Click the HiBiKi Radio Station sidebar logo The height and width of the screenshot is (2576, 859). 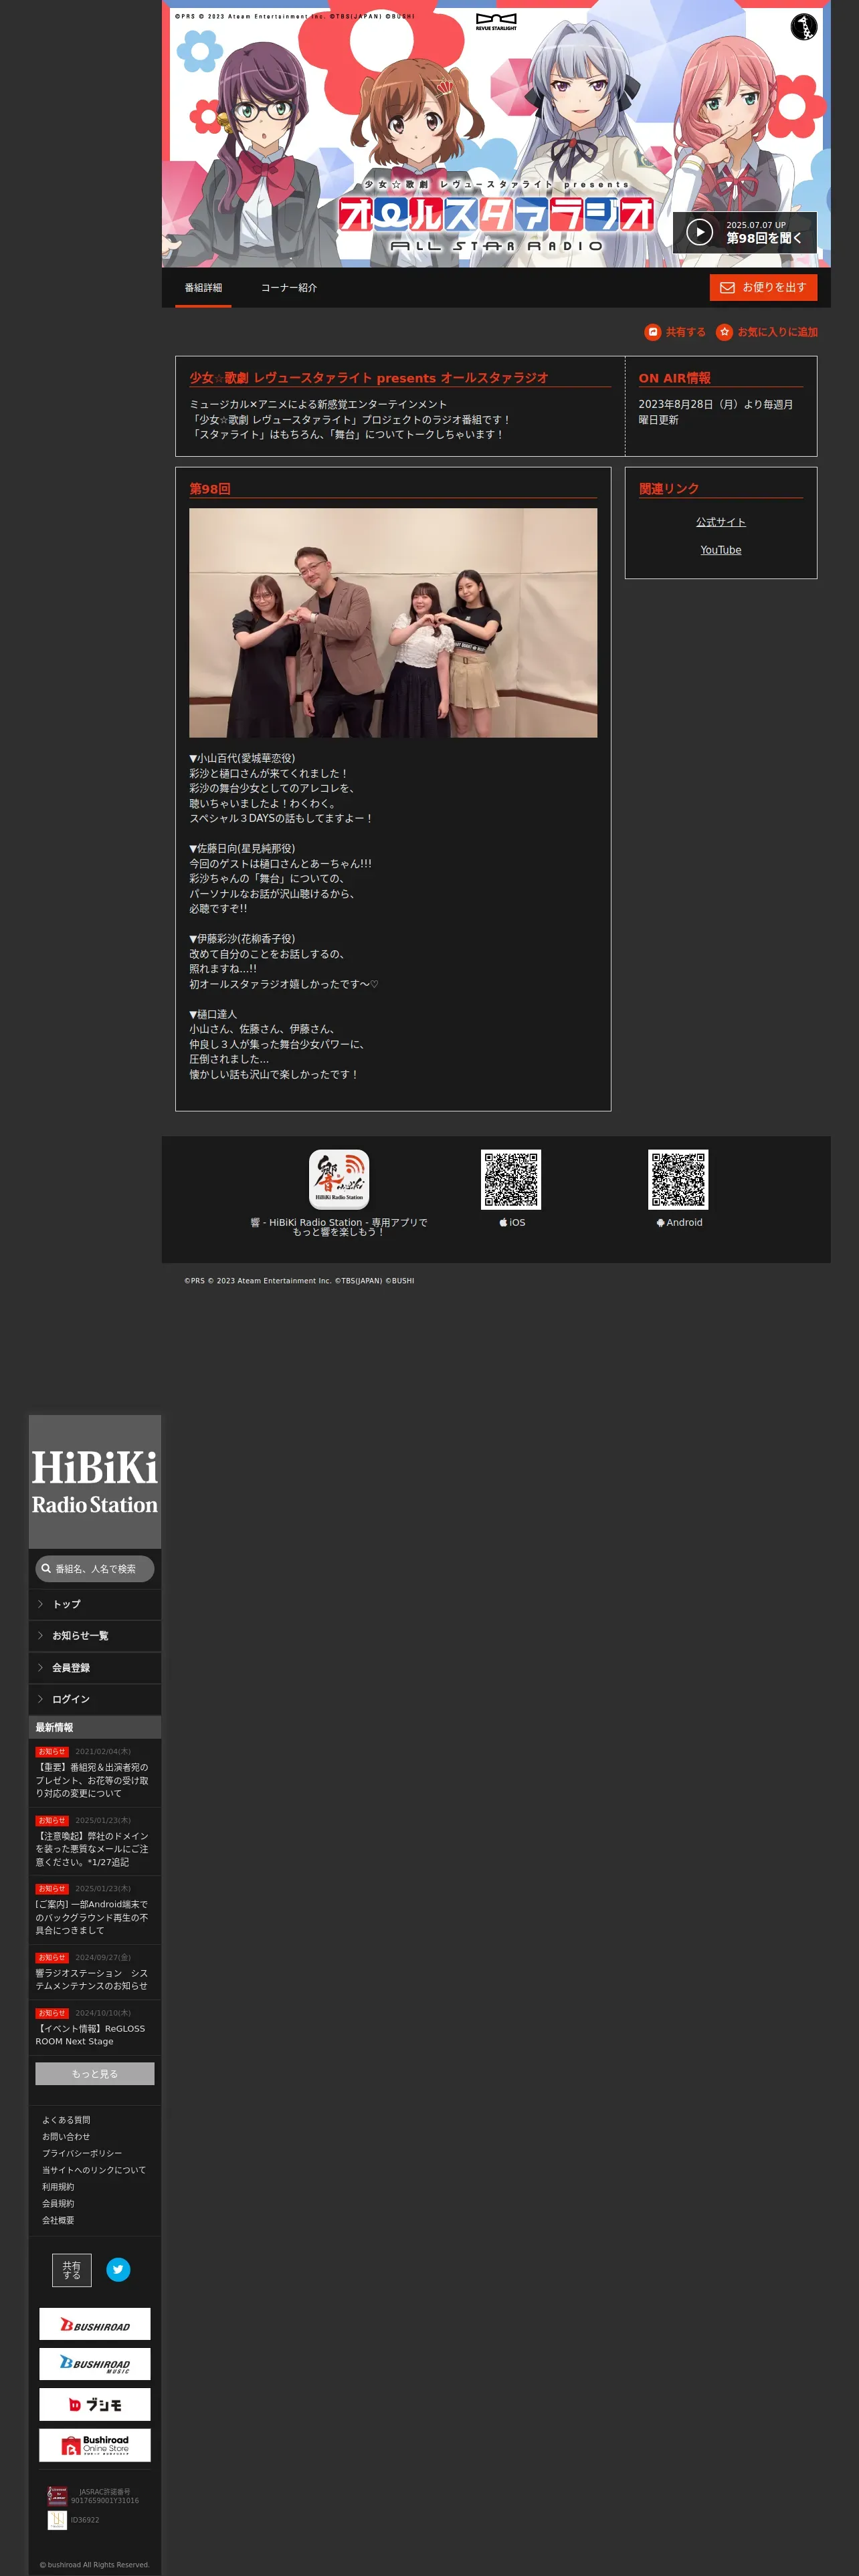point(95,1481)
